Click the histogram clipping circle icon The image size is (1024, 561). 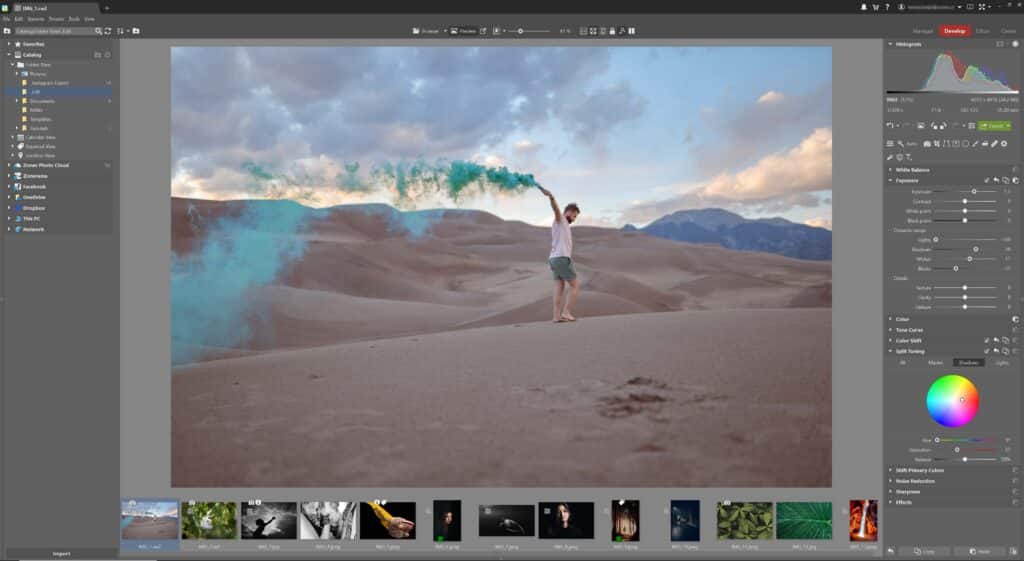(x=1016, y=44)
